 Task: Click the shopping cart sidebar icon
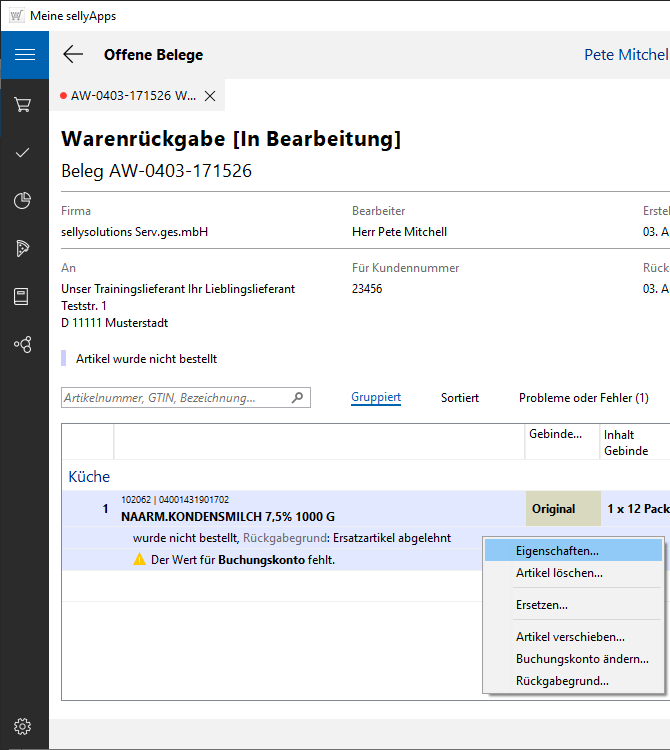point(23,104)
